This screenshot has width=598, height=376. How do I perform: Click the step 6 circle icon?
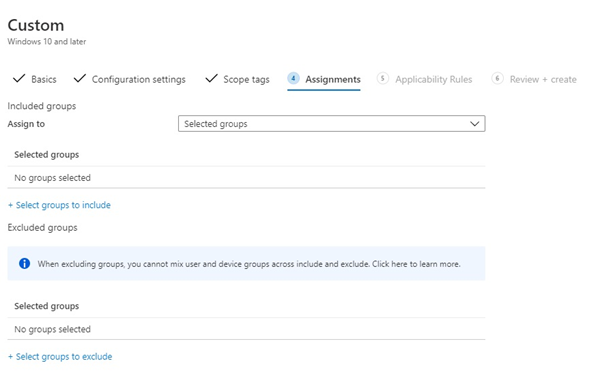pos(497,78)
